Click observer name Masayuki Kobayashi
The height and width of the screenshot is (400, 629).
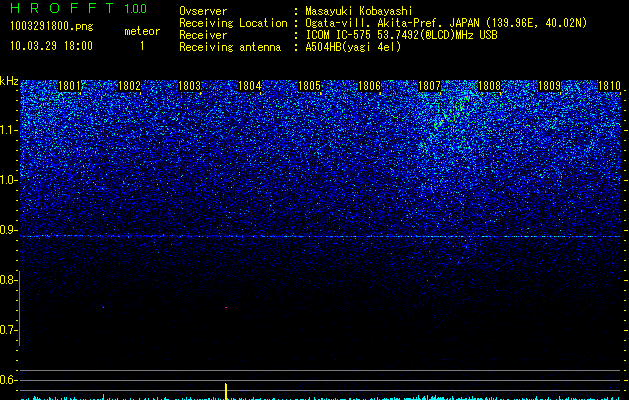point(359,11)
